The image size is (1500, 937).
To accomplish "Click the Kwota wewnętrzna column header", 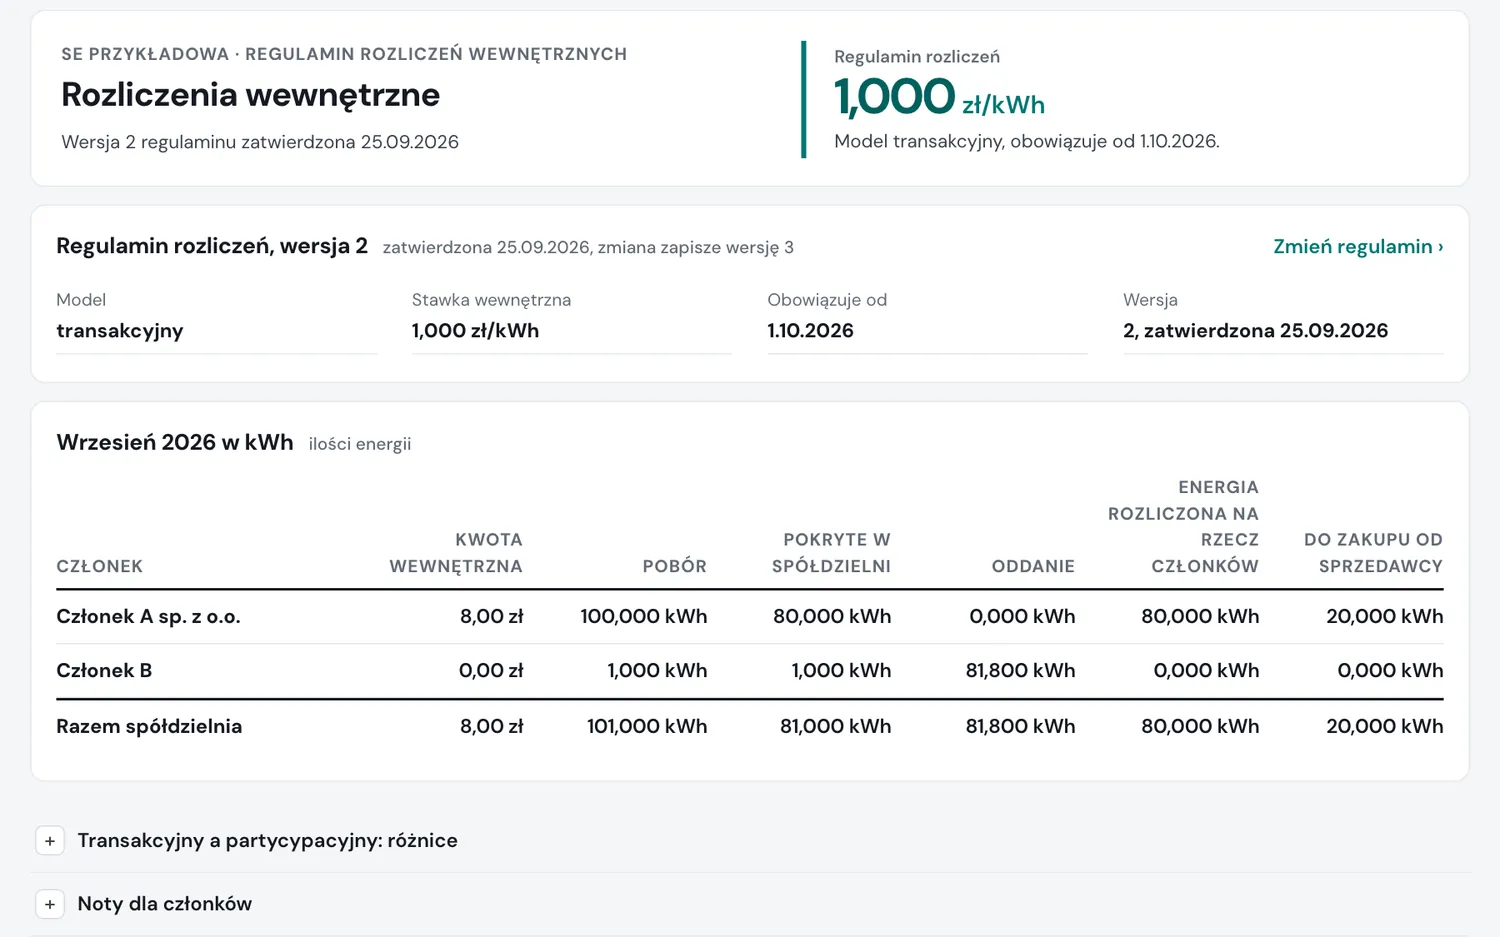I will [x=456, y=553].
